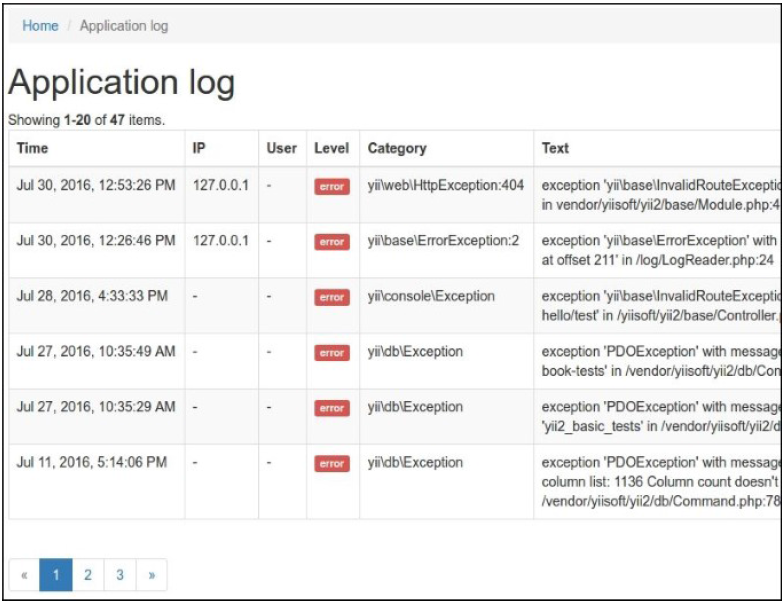
Task: Click error badge in Jul 11 row
Action: coord(331,463)
